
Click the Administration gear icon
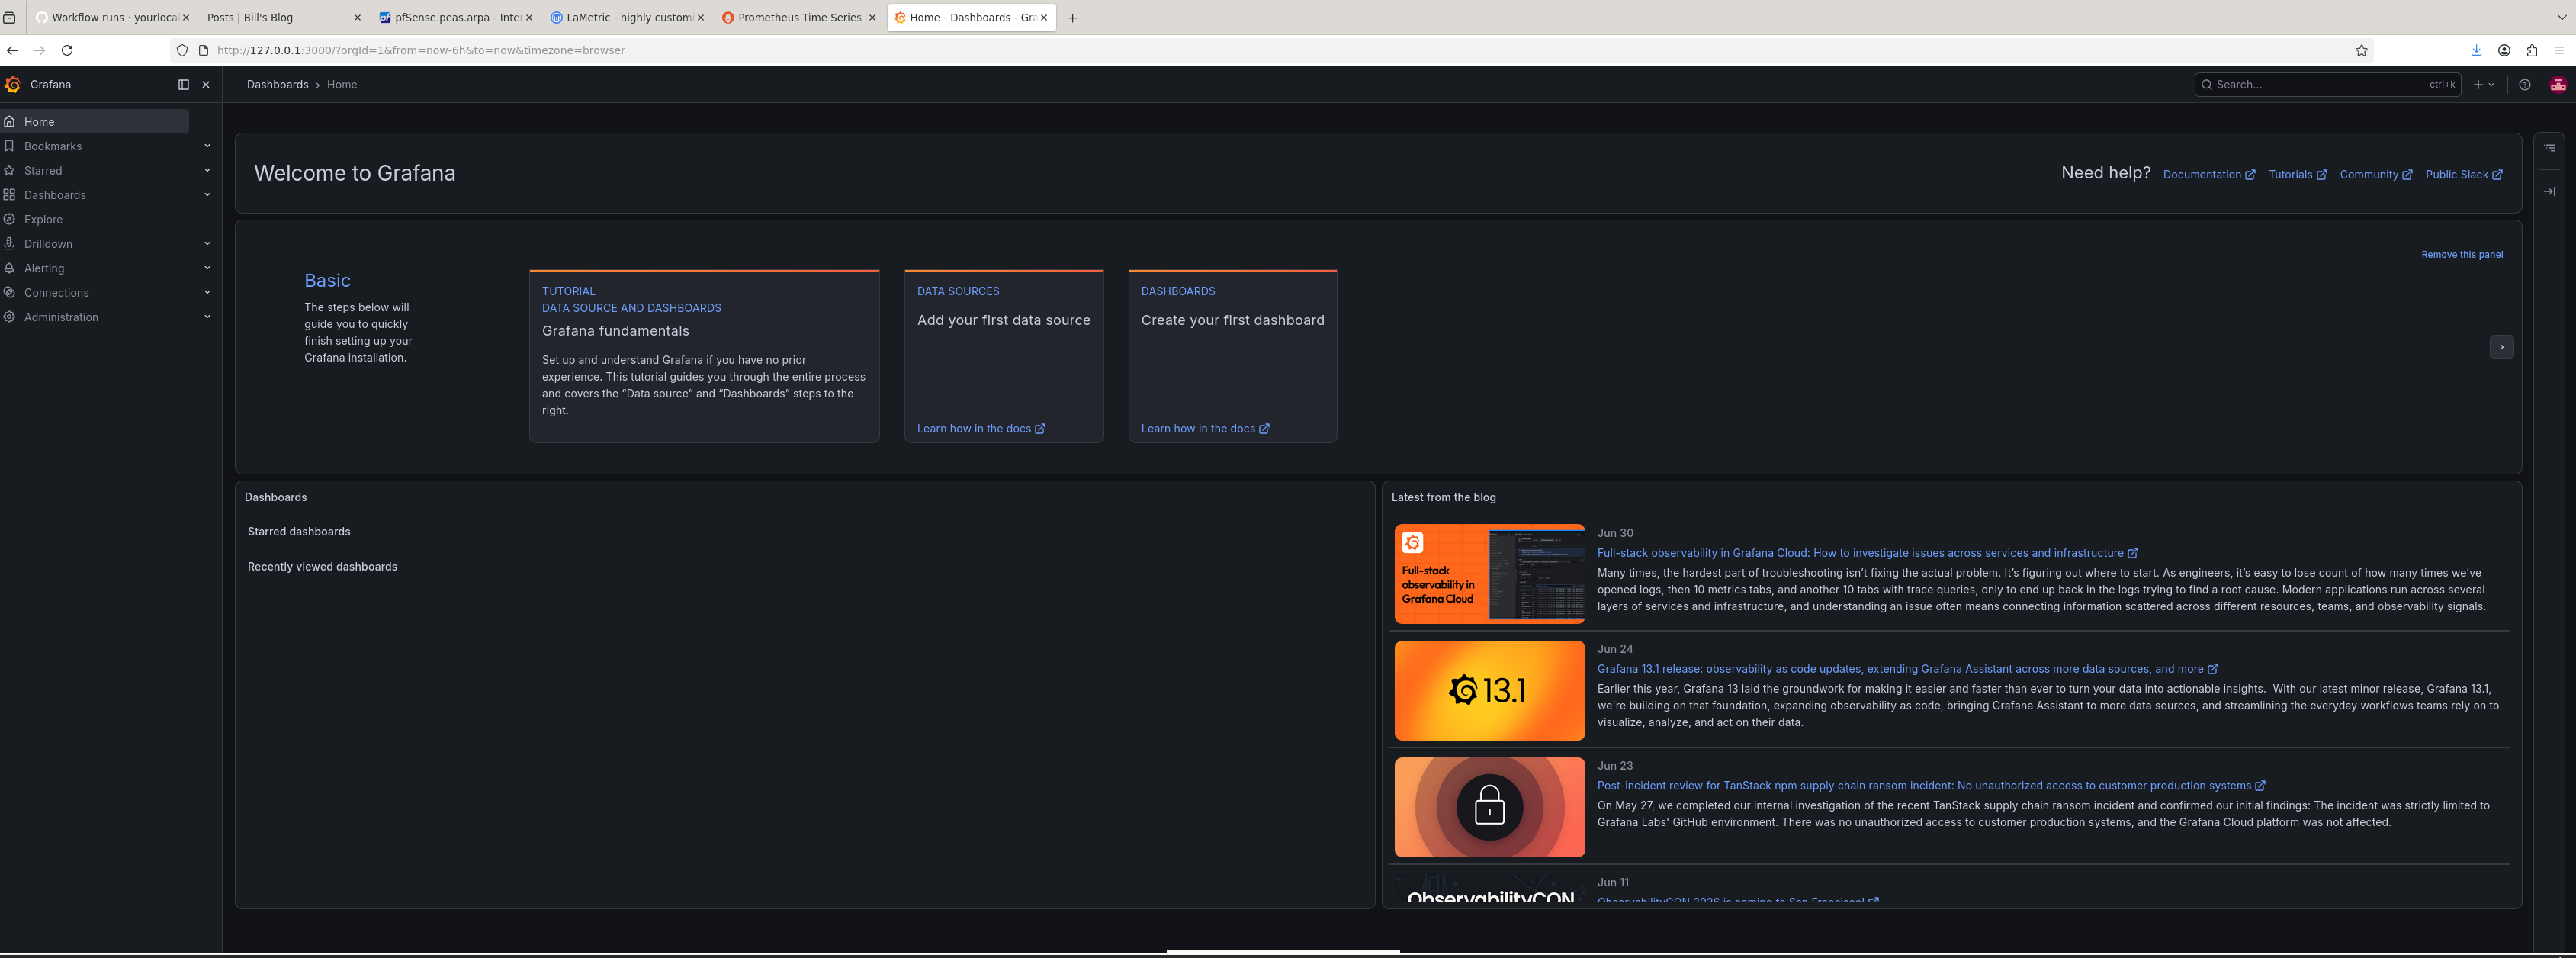tap(9, 317)
